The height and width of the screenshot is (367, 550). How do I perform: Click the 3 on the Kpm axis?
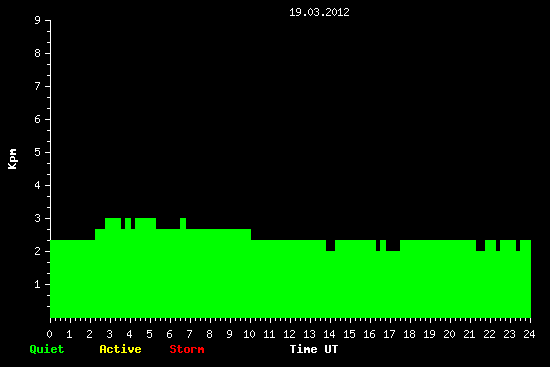(x=38, y=218)
